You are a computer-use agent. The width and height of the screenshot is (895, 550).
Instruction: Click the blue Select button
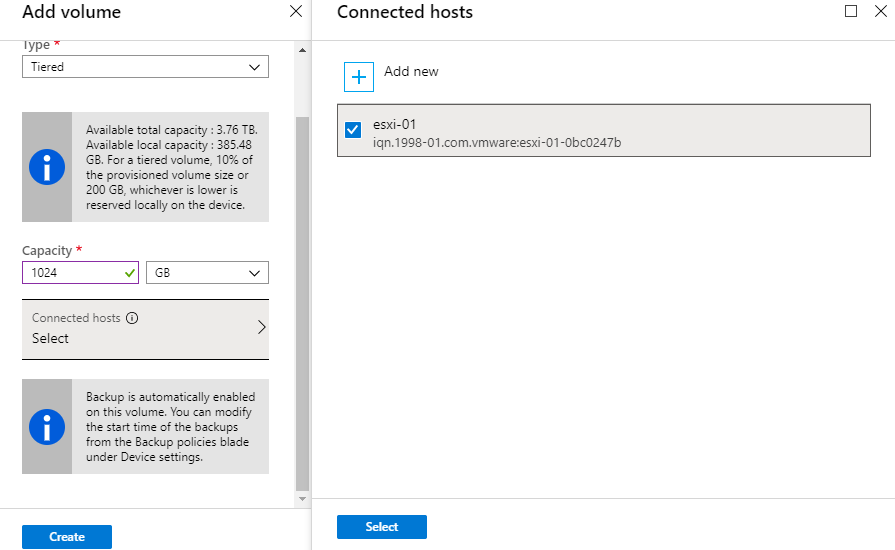(382, 527)
